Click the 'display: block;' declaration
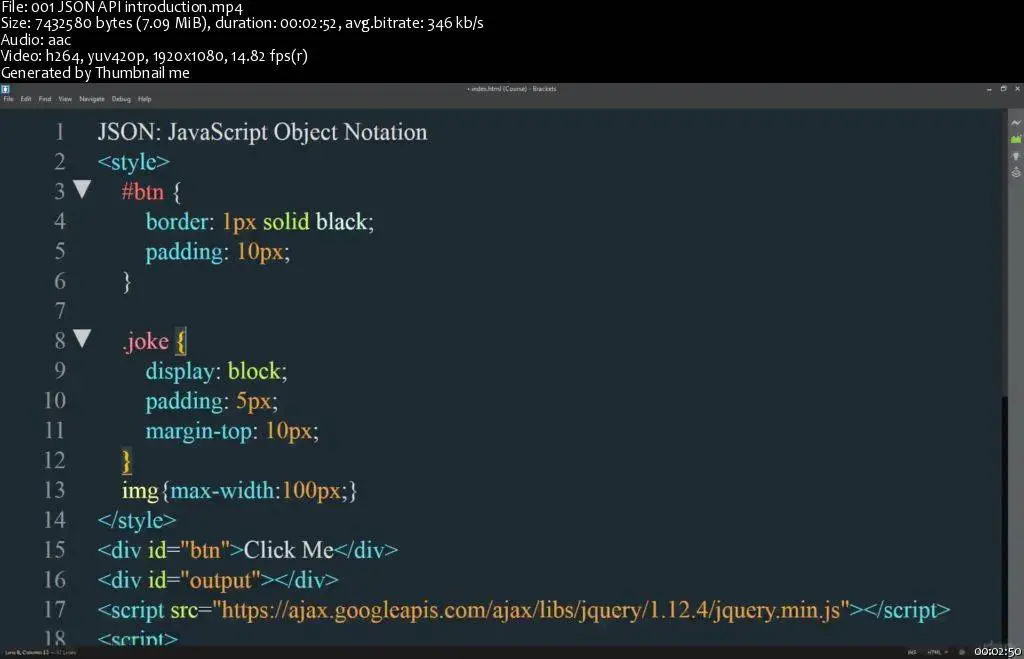1024x659 pixels. (x=216, y=371)
